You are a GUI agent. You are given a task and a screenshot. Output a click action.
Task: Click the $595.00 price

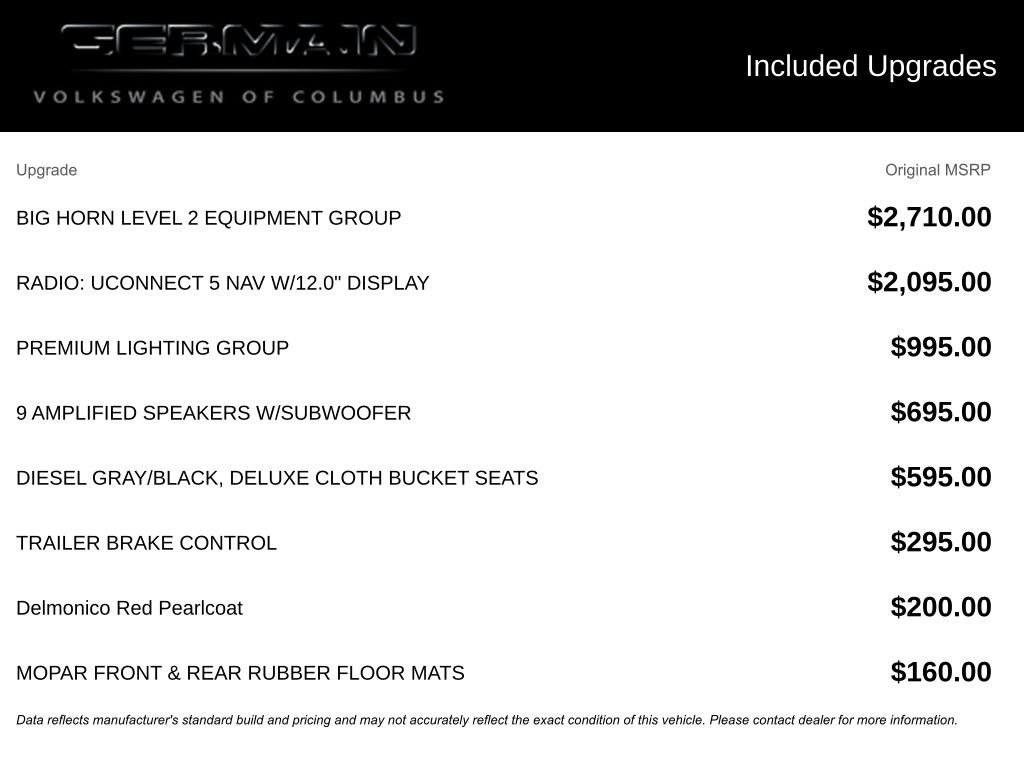click(x=941, y=477)
